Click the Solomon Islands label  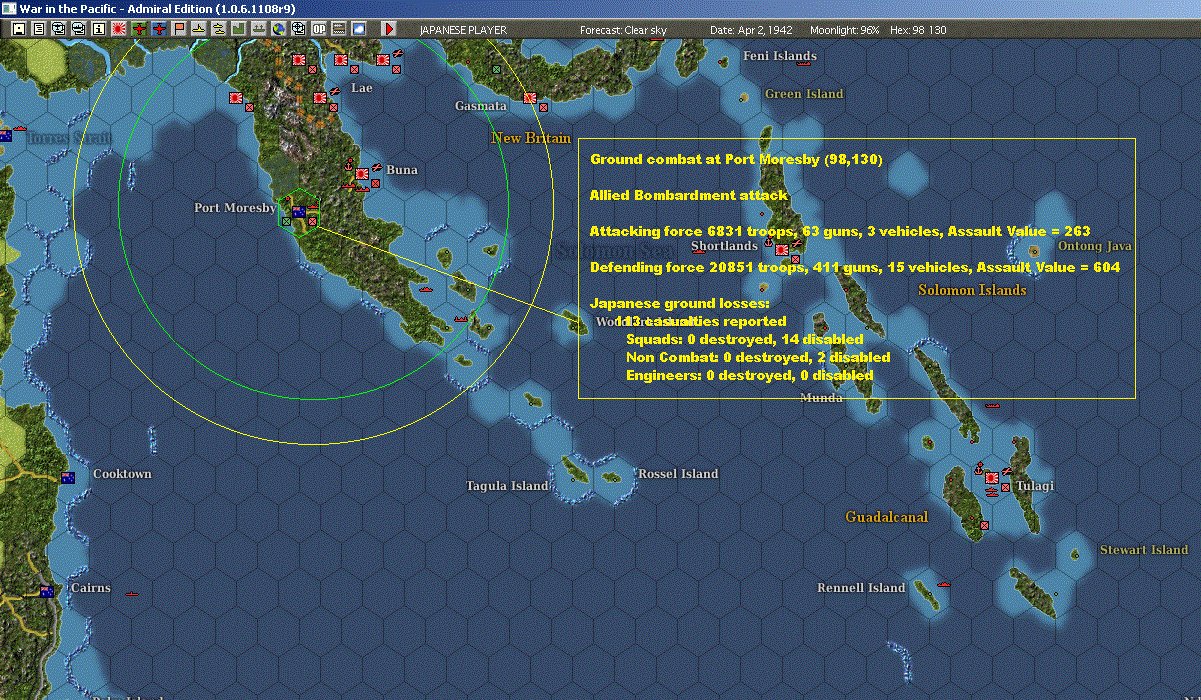click(x=973, y=290)
